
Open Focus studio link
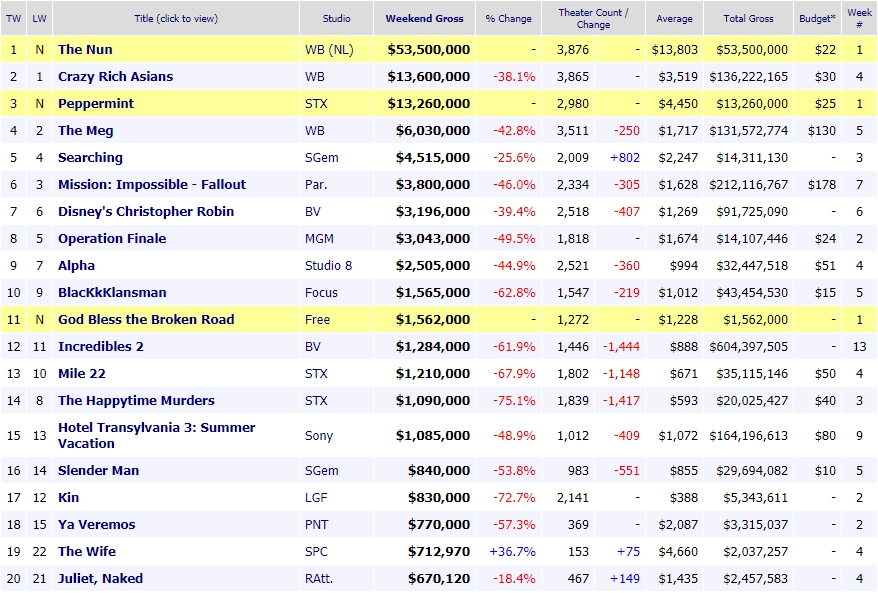pos(321,292)
